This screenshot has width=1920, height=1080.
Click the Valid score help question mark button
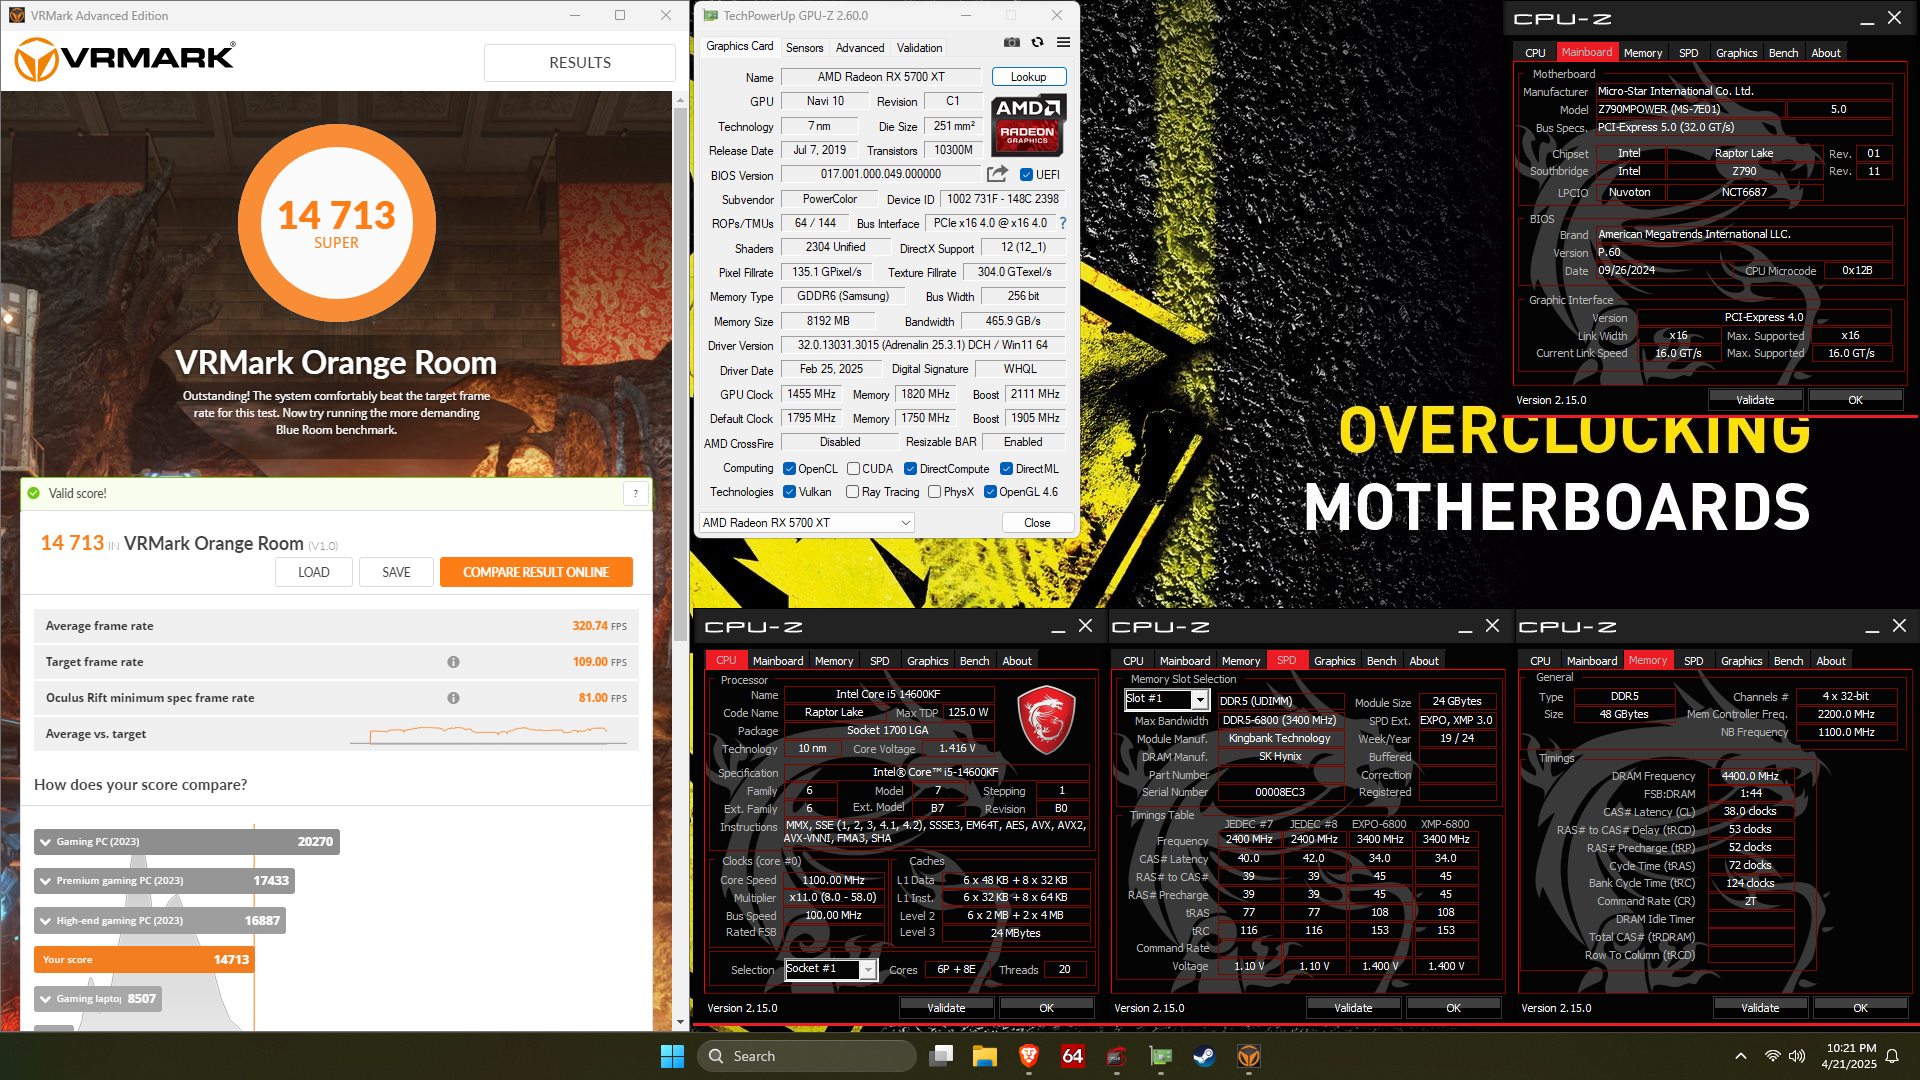[x=635, y=493]
